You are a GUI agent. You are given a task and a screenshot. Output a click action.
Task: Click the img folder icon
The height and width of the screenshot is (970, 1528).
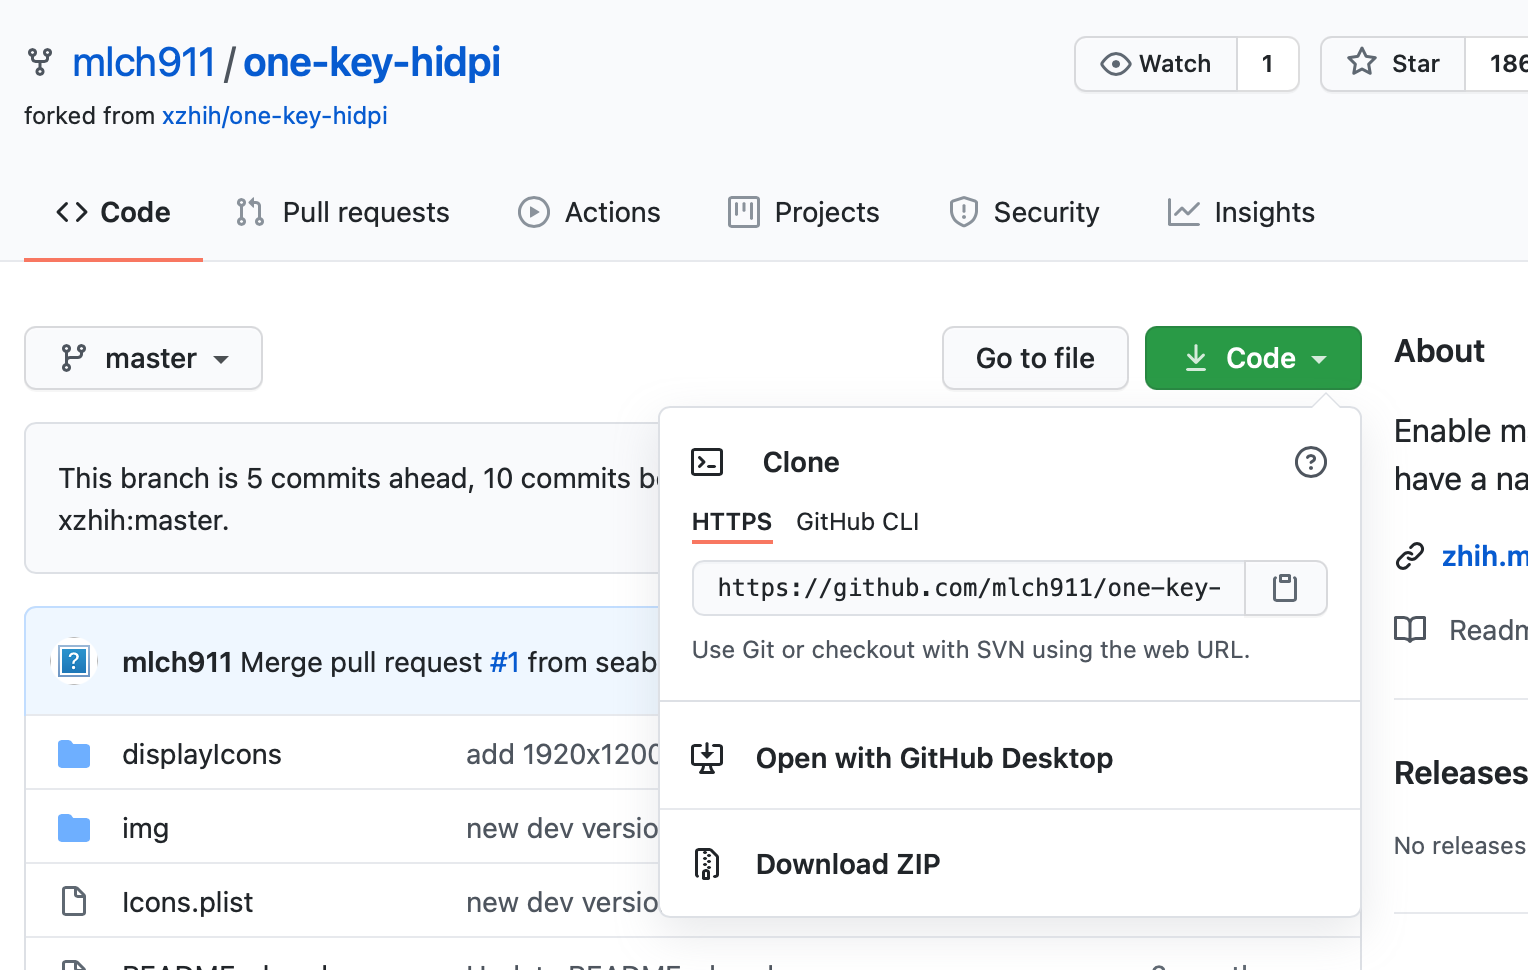click(x=74, y=828)
